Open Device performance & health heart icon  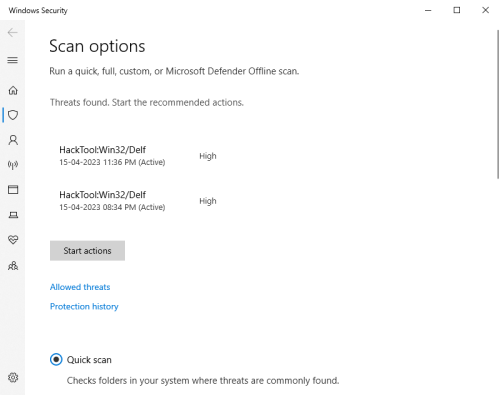click(13, 240)
